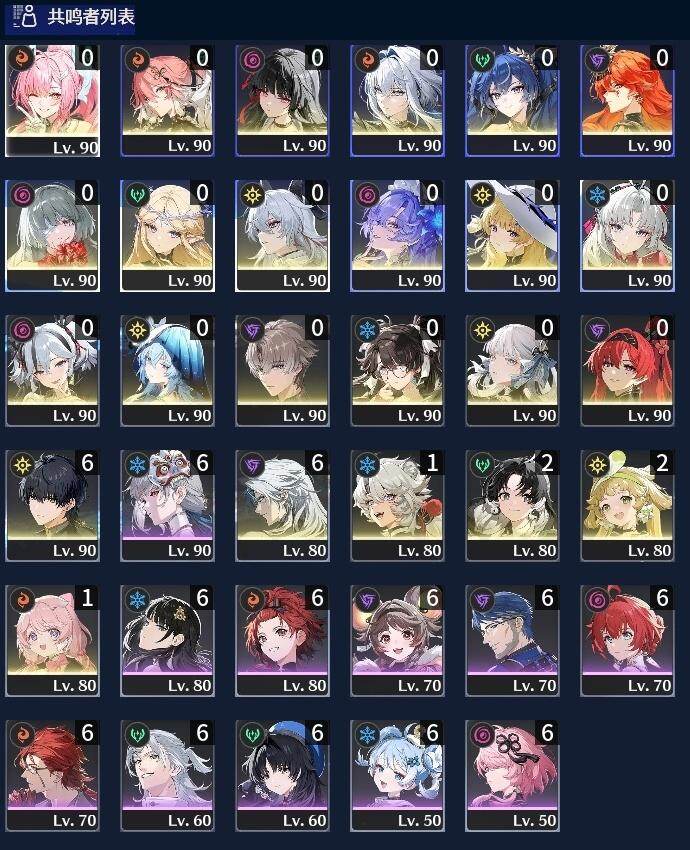Select the pink-haired character with hand sign
The height and width of the screenshot is (850, 690).
coord(52,101)
